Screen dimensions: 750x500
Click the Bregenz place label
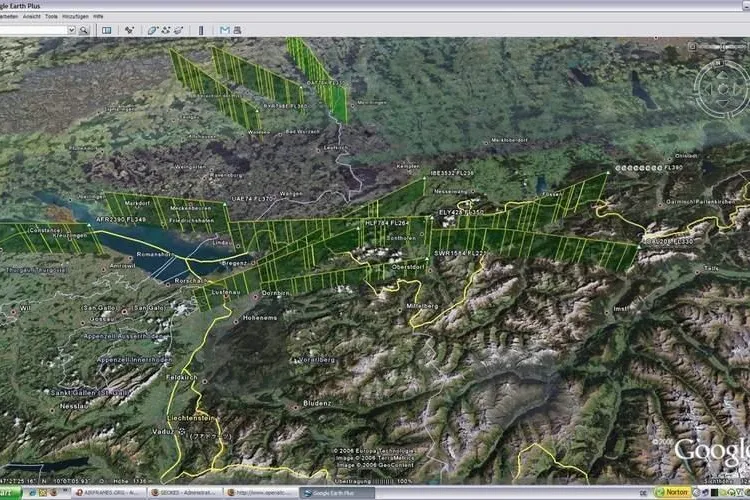coord(234,263)
